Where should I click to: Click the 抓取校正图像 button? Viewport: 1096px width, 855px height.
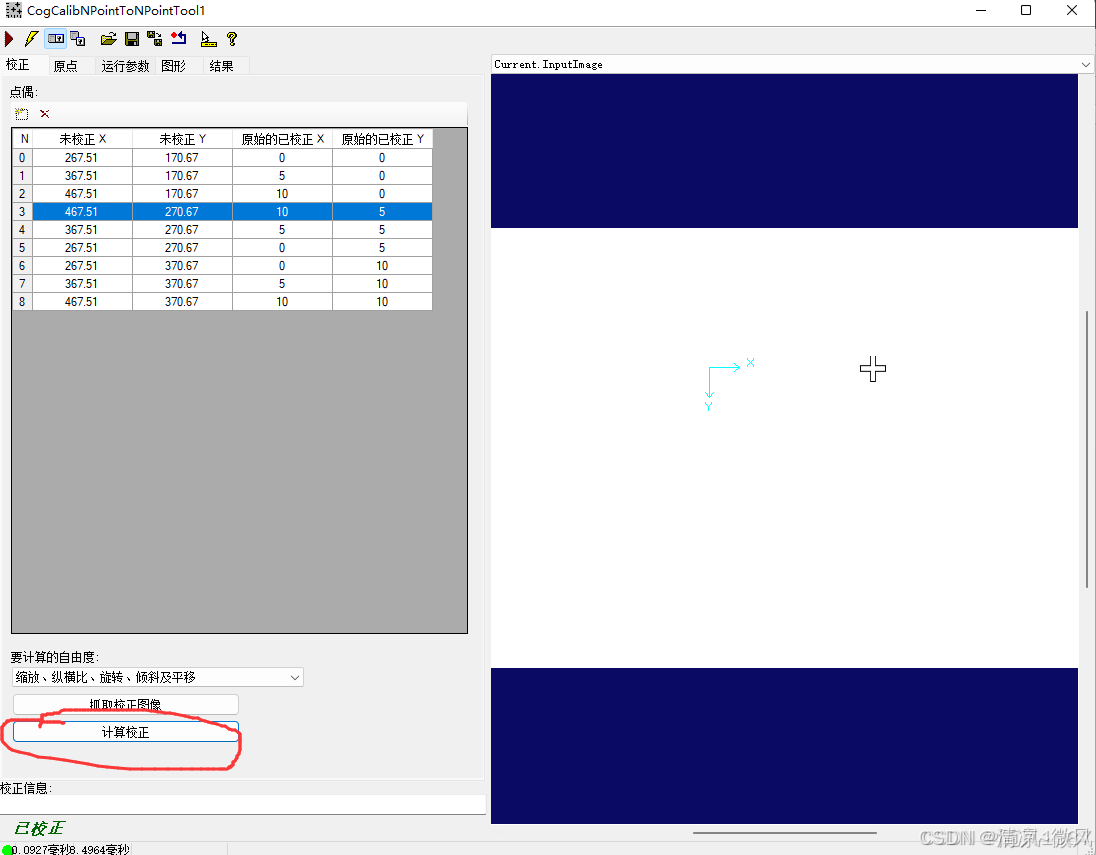pyautogui.click(x=126, y=704)
